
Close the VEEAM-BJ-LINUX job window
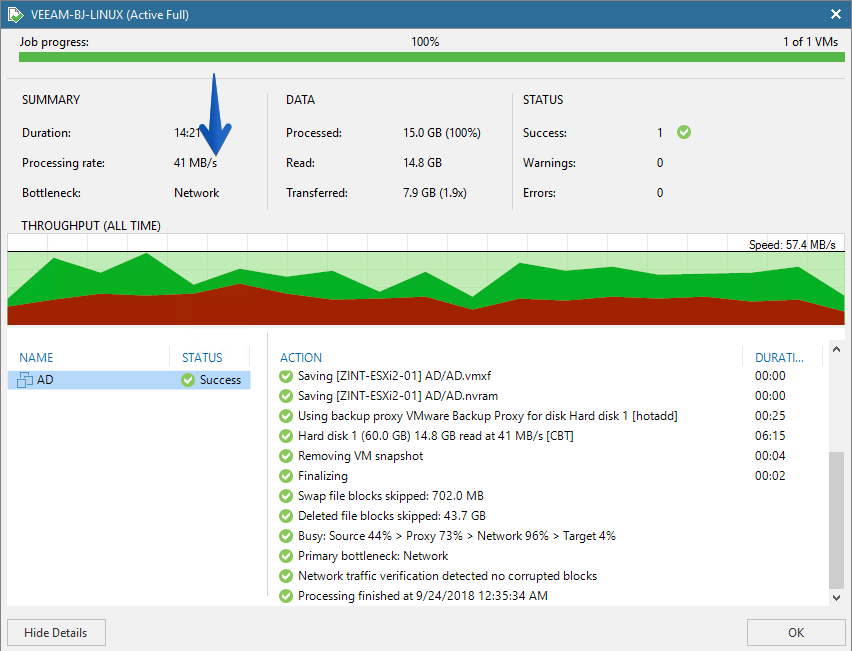(x=836, y=15)
